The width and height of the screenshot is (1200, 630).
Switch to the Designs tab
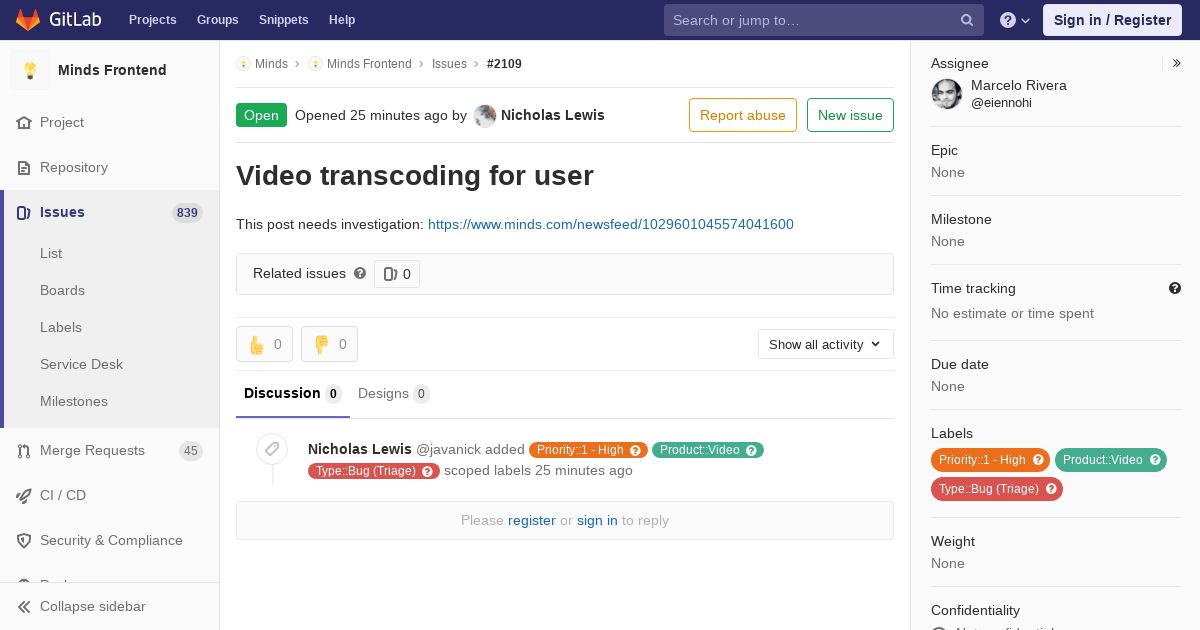393,393
